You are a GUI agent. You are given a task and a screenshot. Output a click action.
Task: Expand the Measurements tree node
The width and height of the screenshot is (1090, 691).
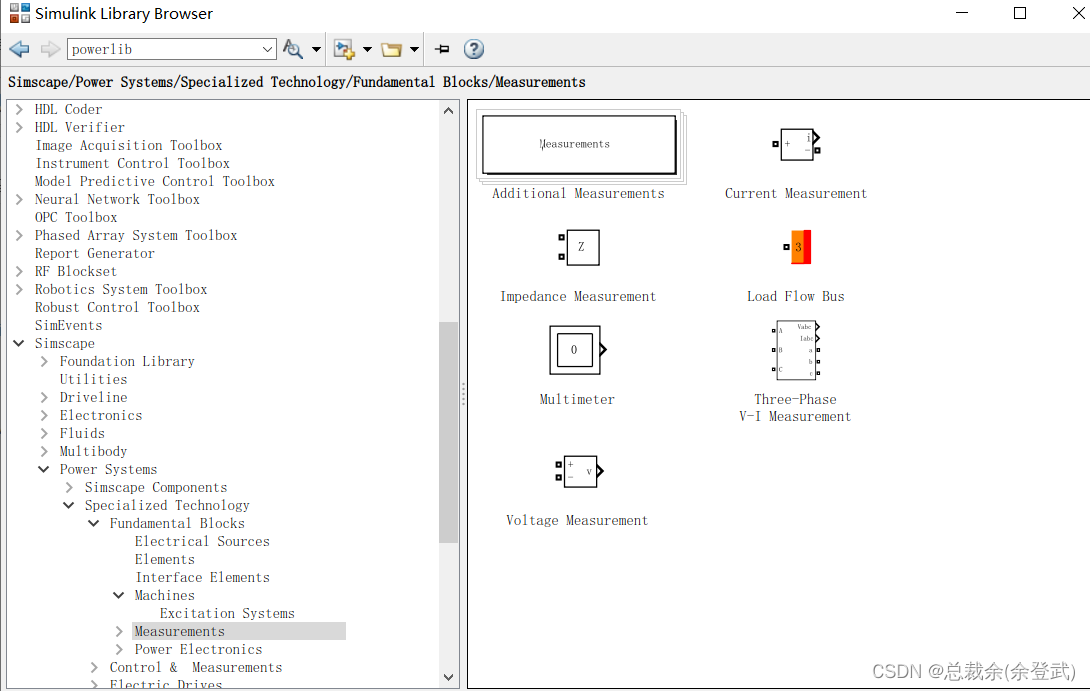coord(120,631)
